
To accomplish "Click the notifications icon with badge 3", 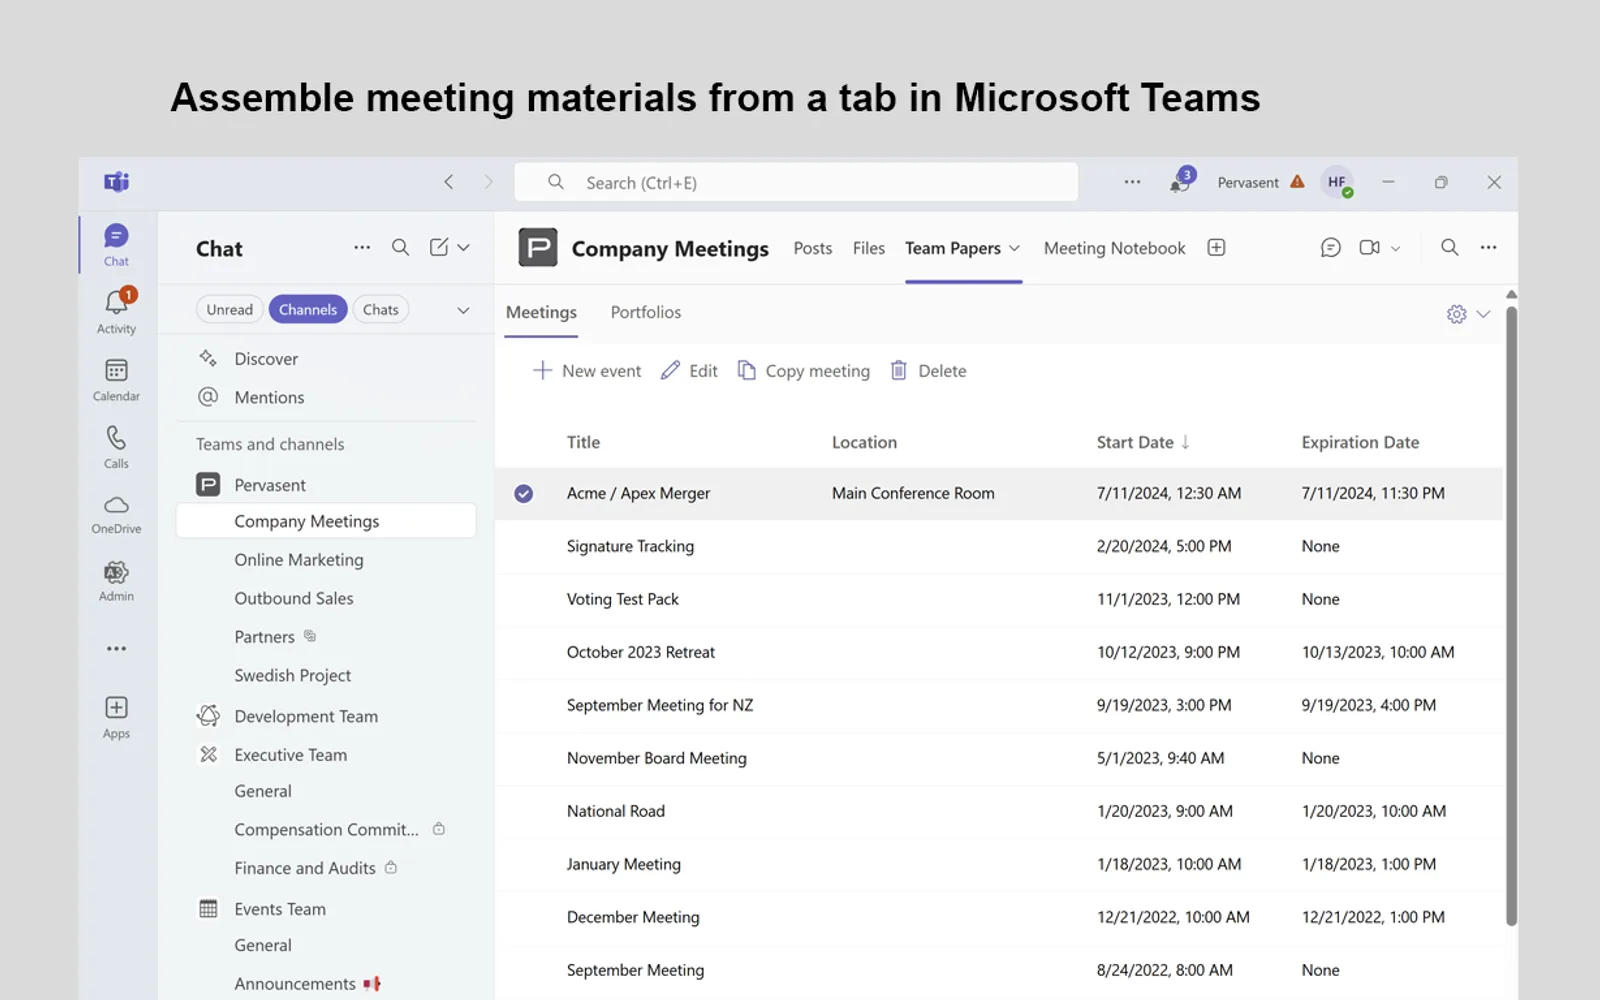I will click(1182, 181).
